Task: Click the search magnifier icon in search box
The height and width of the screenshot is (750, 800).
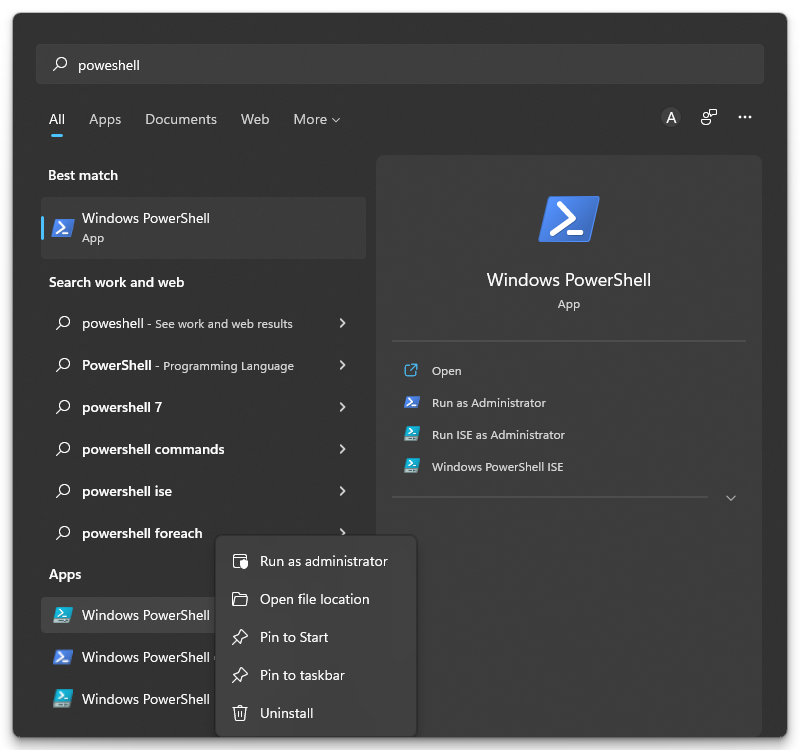Action: pos(60,64)
